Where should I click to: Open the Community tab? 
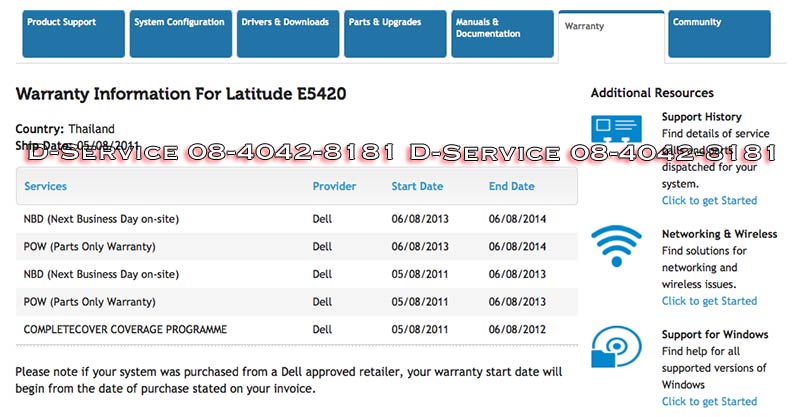pos(719,34)
